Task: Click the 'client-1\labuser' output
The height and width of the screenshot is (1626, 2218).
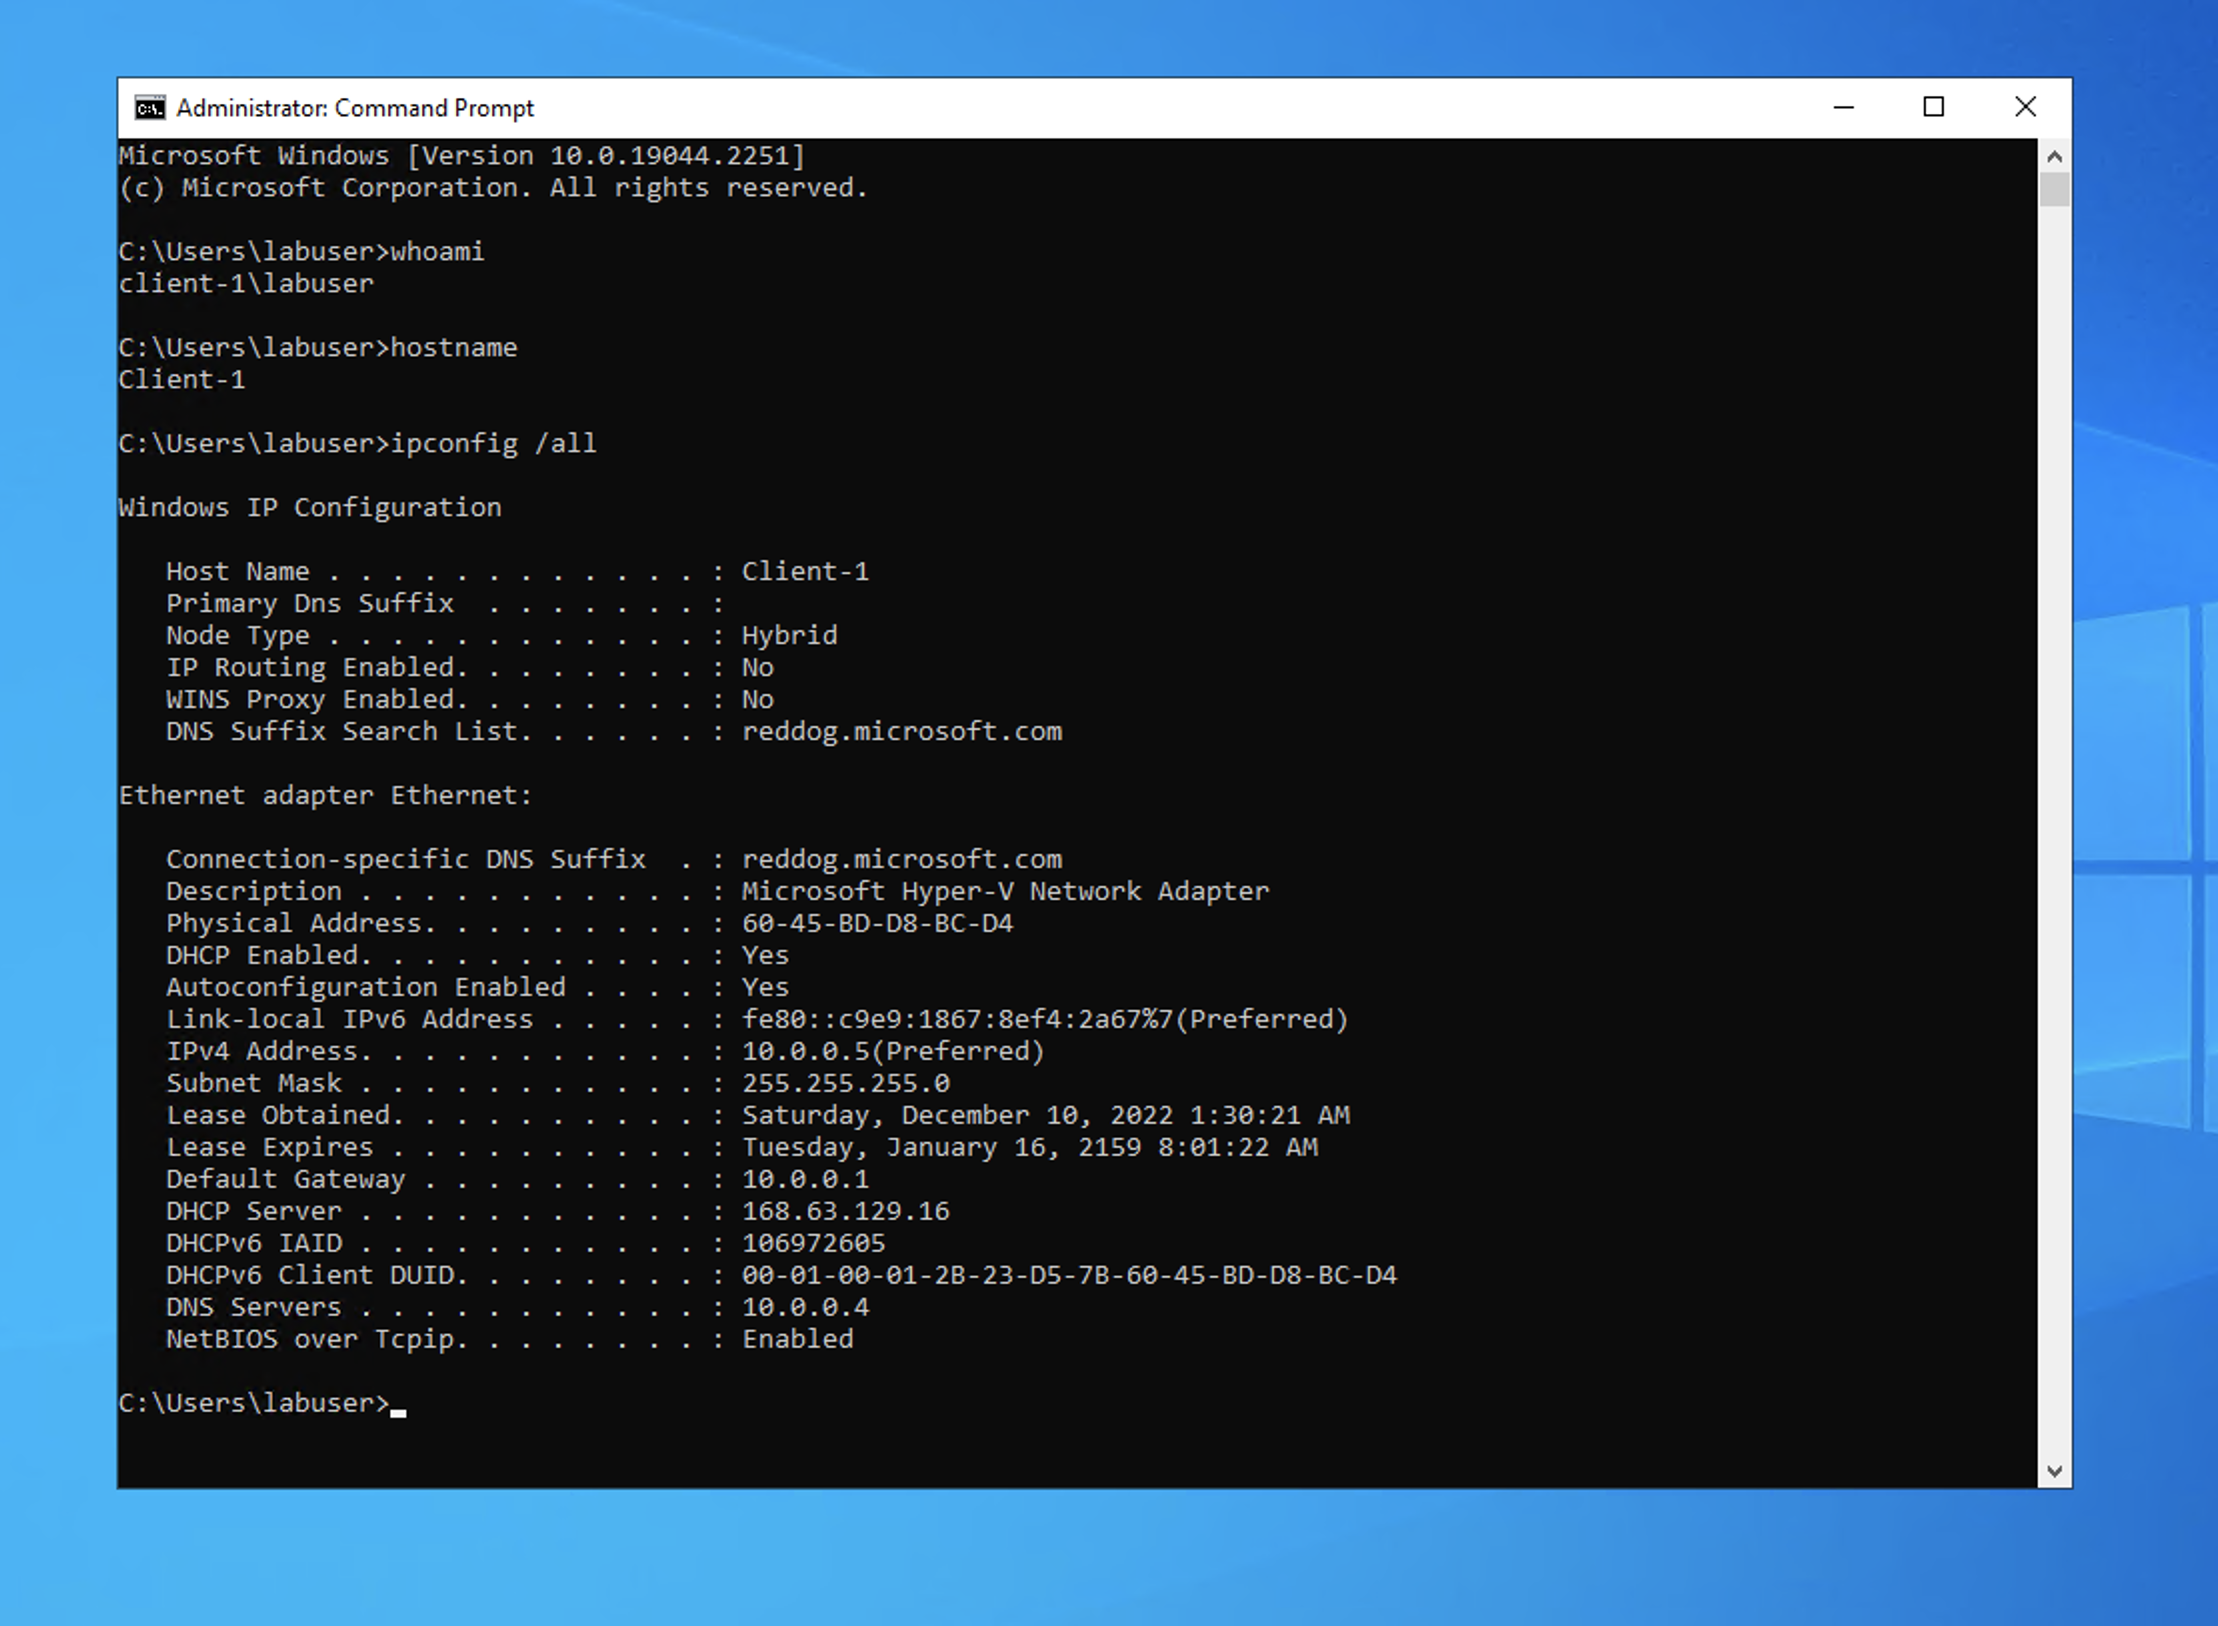Action: coord(246,284)
